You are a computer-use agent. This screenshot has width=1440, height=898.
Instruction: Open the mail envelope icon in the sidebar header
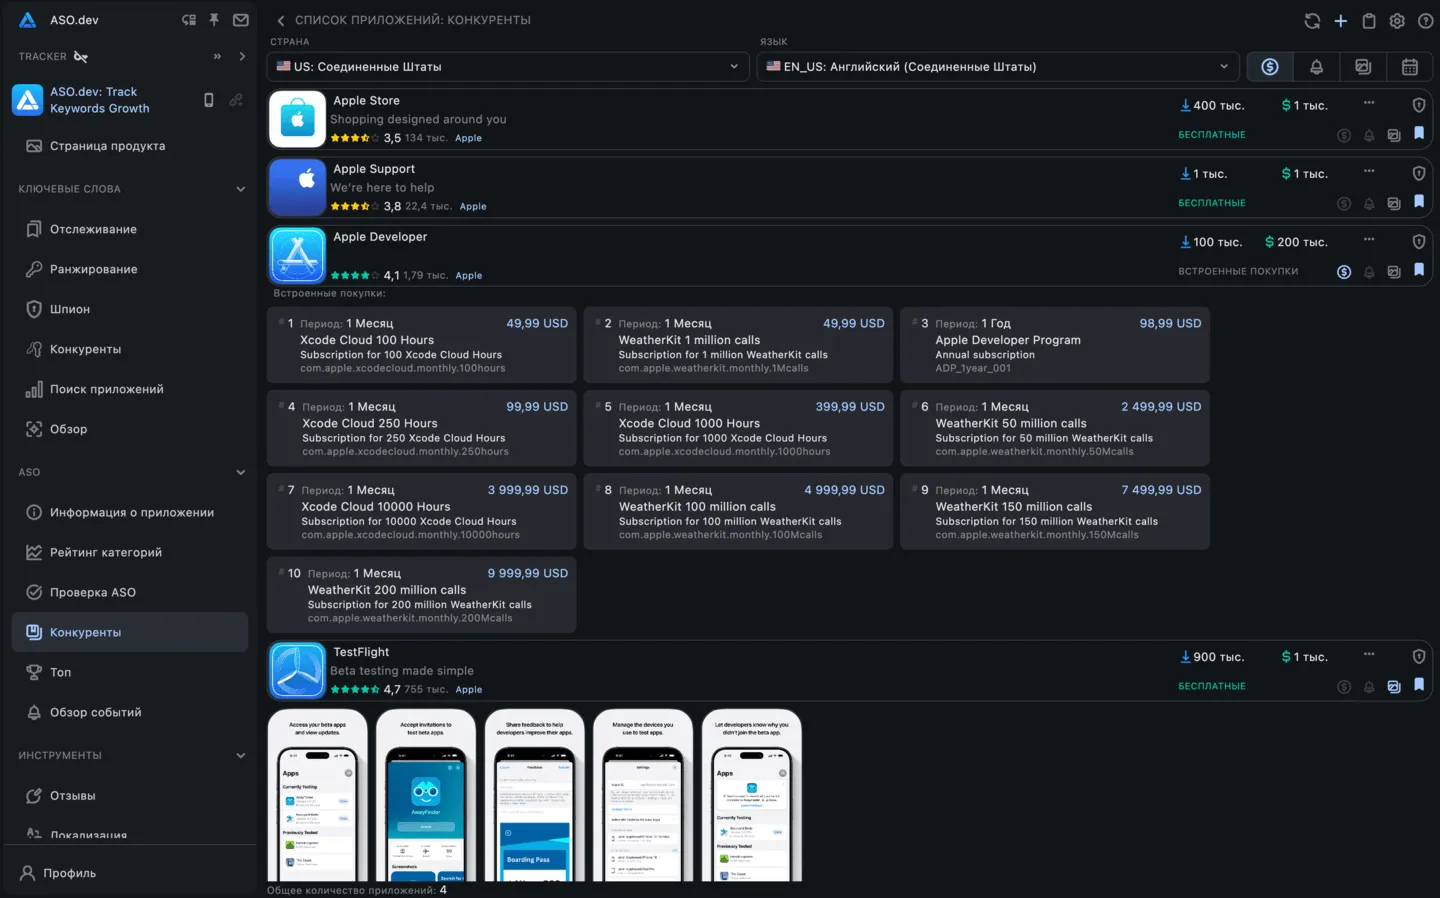point(241,20)
